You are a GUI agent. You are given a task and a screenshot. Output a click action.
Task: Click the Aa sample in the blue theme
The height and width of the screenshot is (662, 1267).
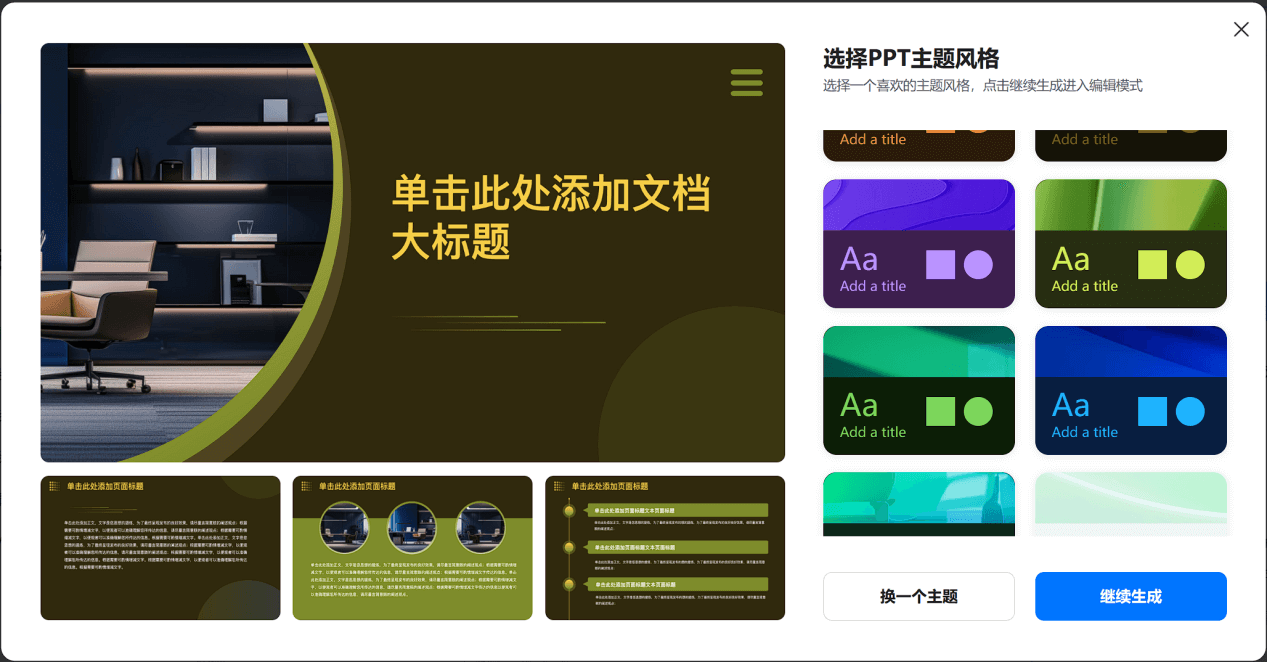tap(1071, 405)
